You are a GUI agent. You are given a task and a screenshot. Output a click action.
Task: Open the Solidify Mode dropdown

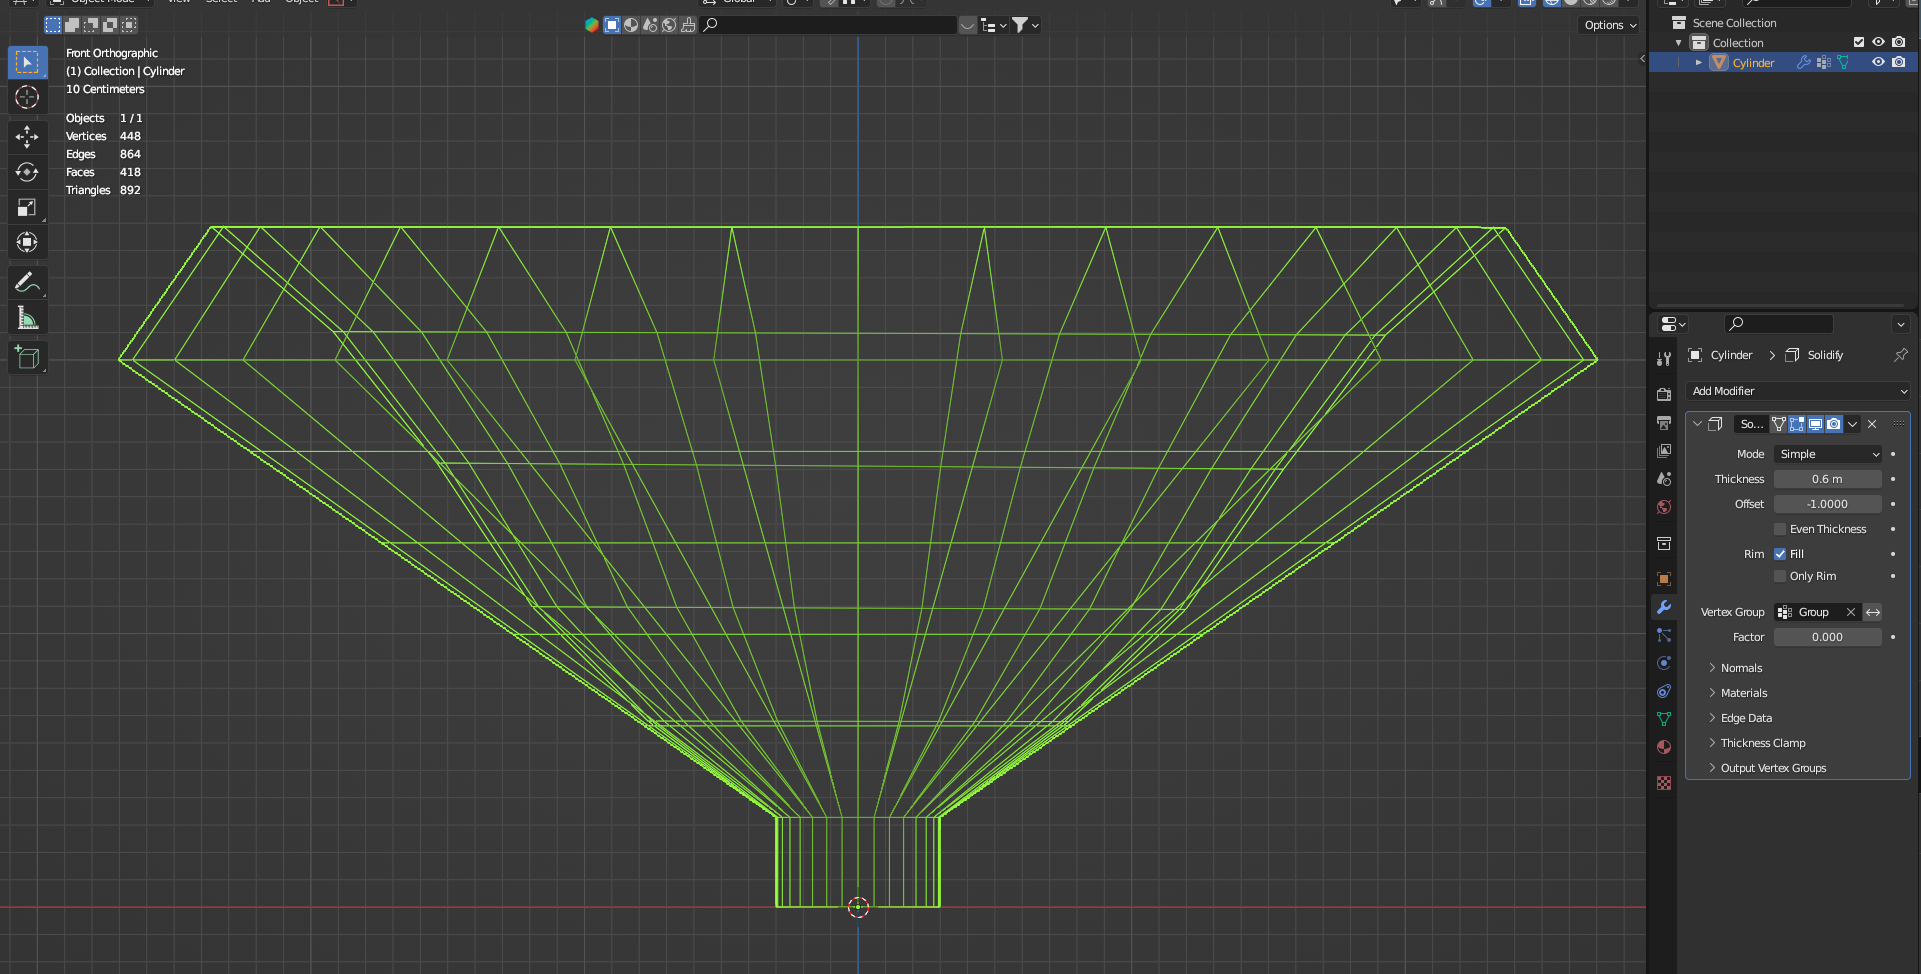(1828, 454)
